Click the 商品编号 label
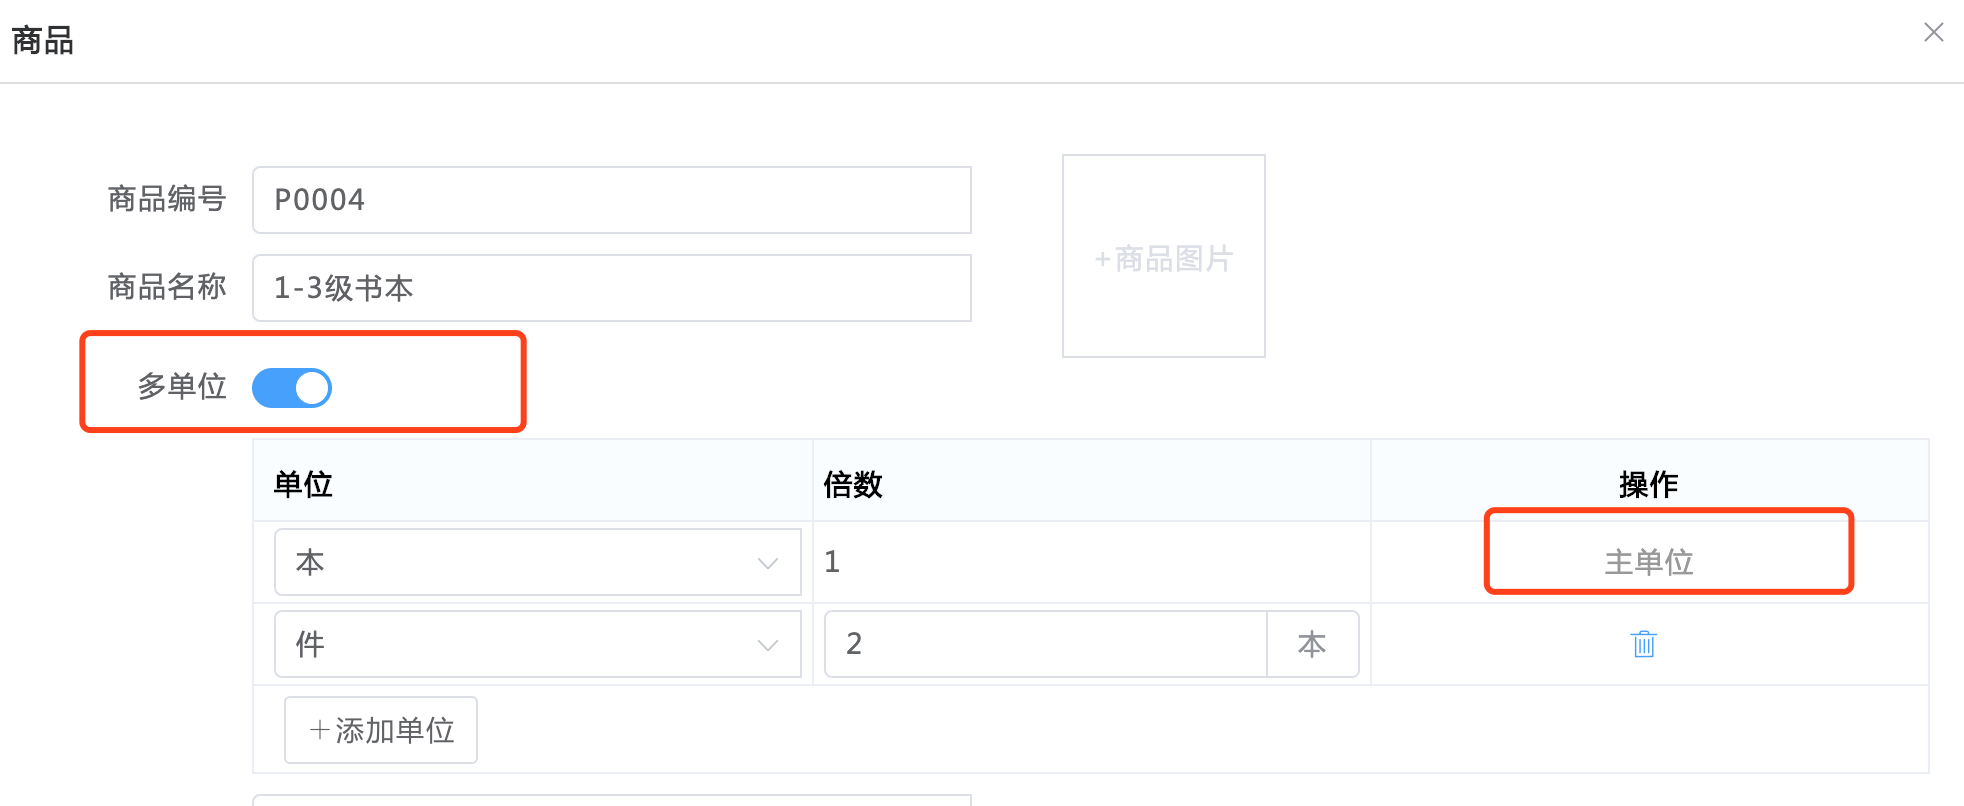The height and width of the screenshot is (806, 1964). click(167, 200)
